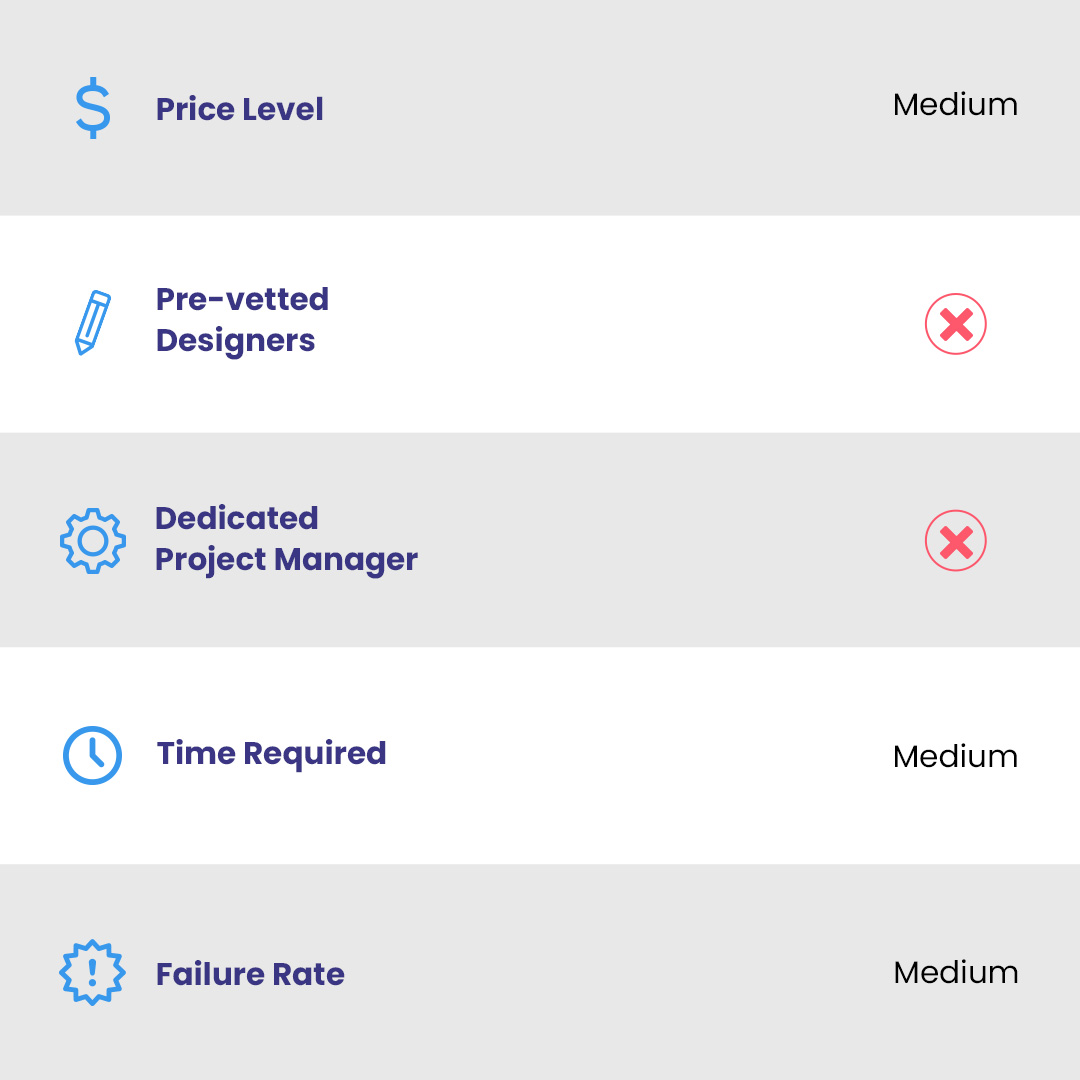Click the word "Rate"
The image size is (1080, 1080).
point(308,974)
